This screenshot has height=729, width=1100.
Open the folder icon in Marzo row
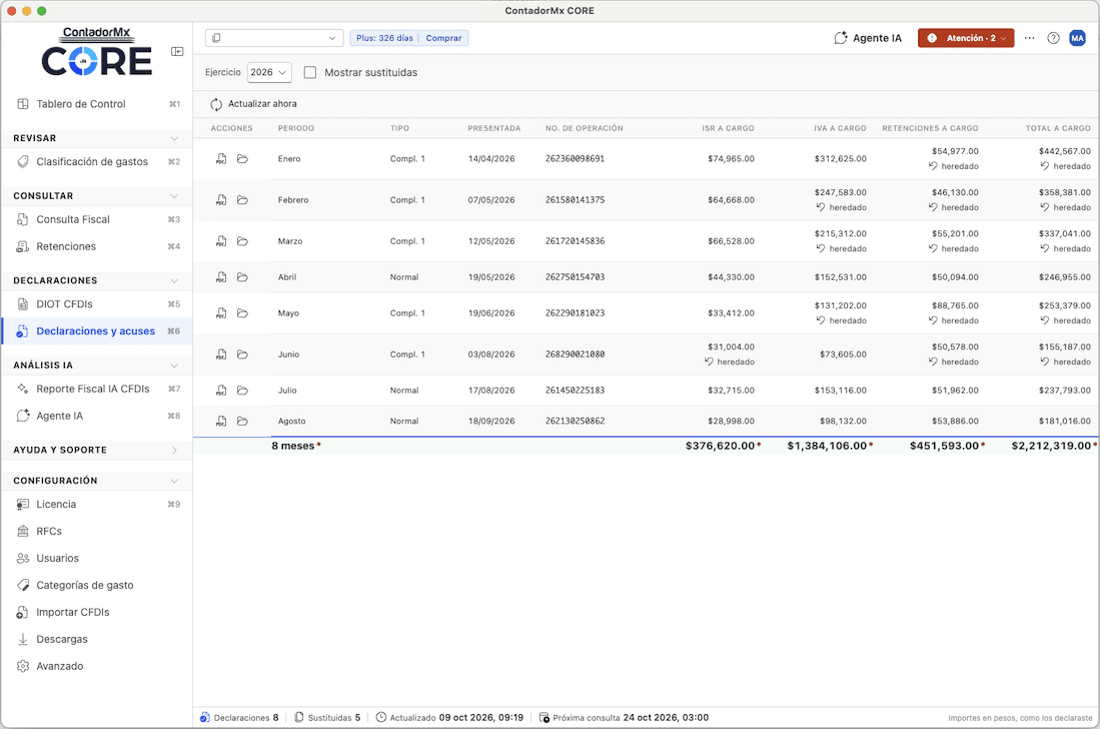coord(242,241)
